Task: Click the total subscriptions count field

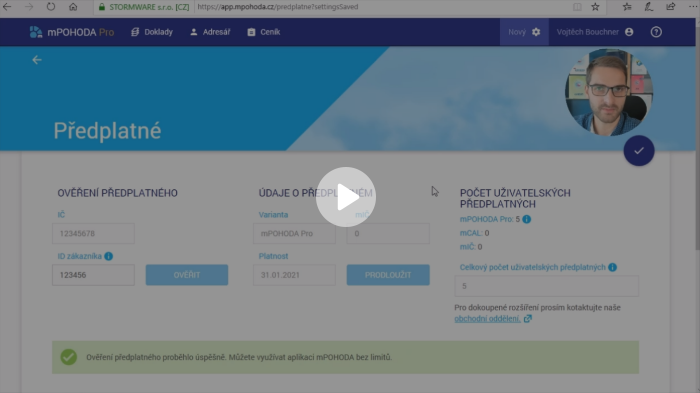Action: 546,286
